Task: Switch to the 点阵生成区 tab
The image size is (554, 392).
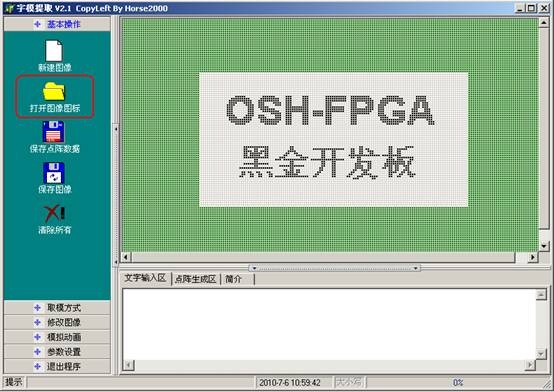Action: (195, 279)
